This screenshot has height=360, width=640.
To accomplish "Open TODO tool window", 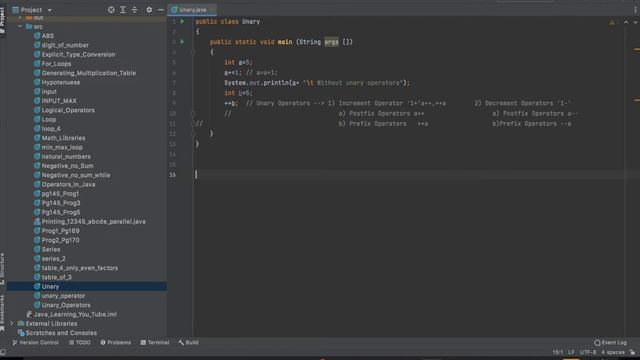I will coord(80,342).
